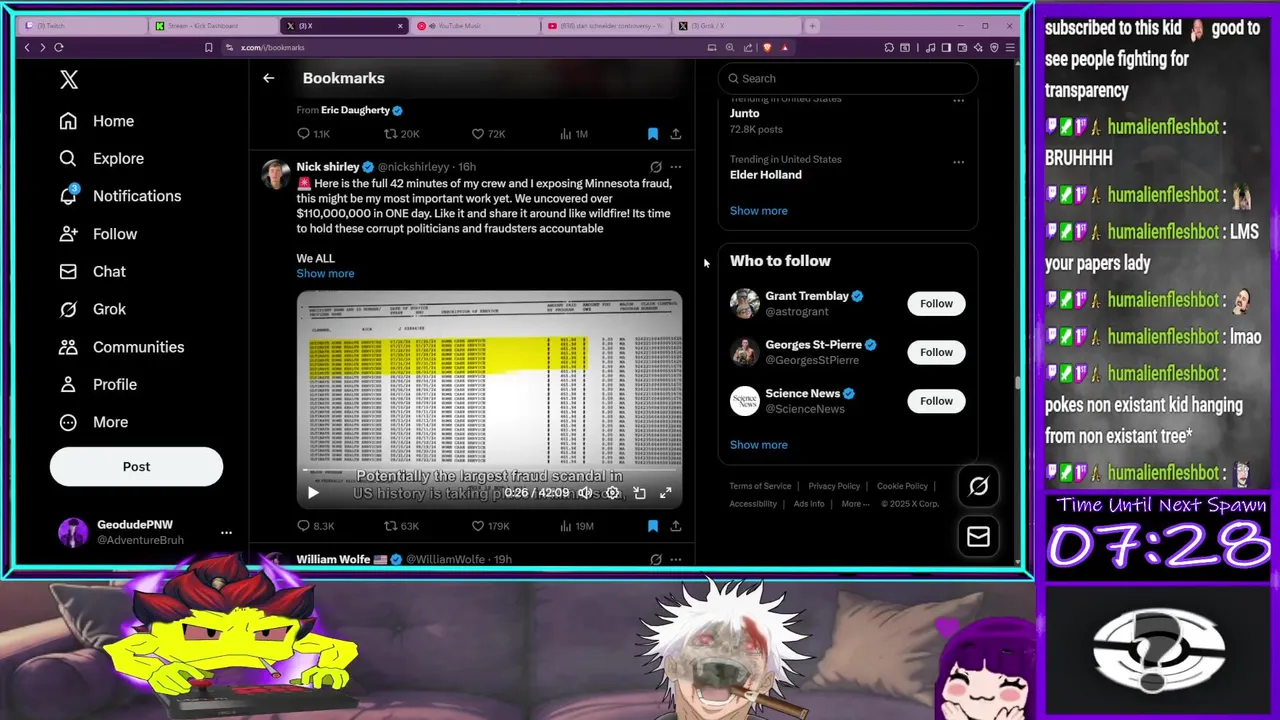Reply to Eric Daugherty post (1.1K)
The height and width of the screenshot is (720, 1280).
pos(314,134)
